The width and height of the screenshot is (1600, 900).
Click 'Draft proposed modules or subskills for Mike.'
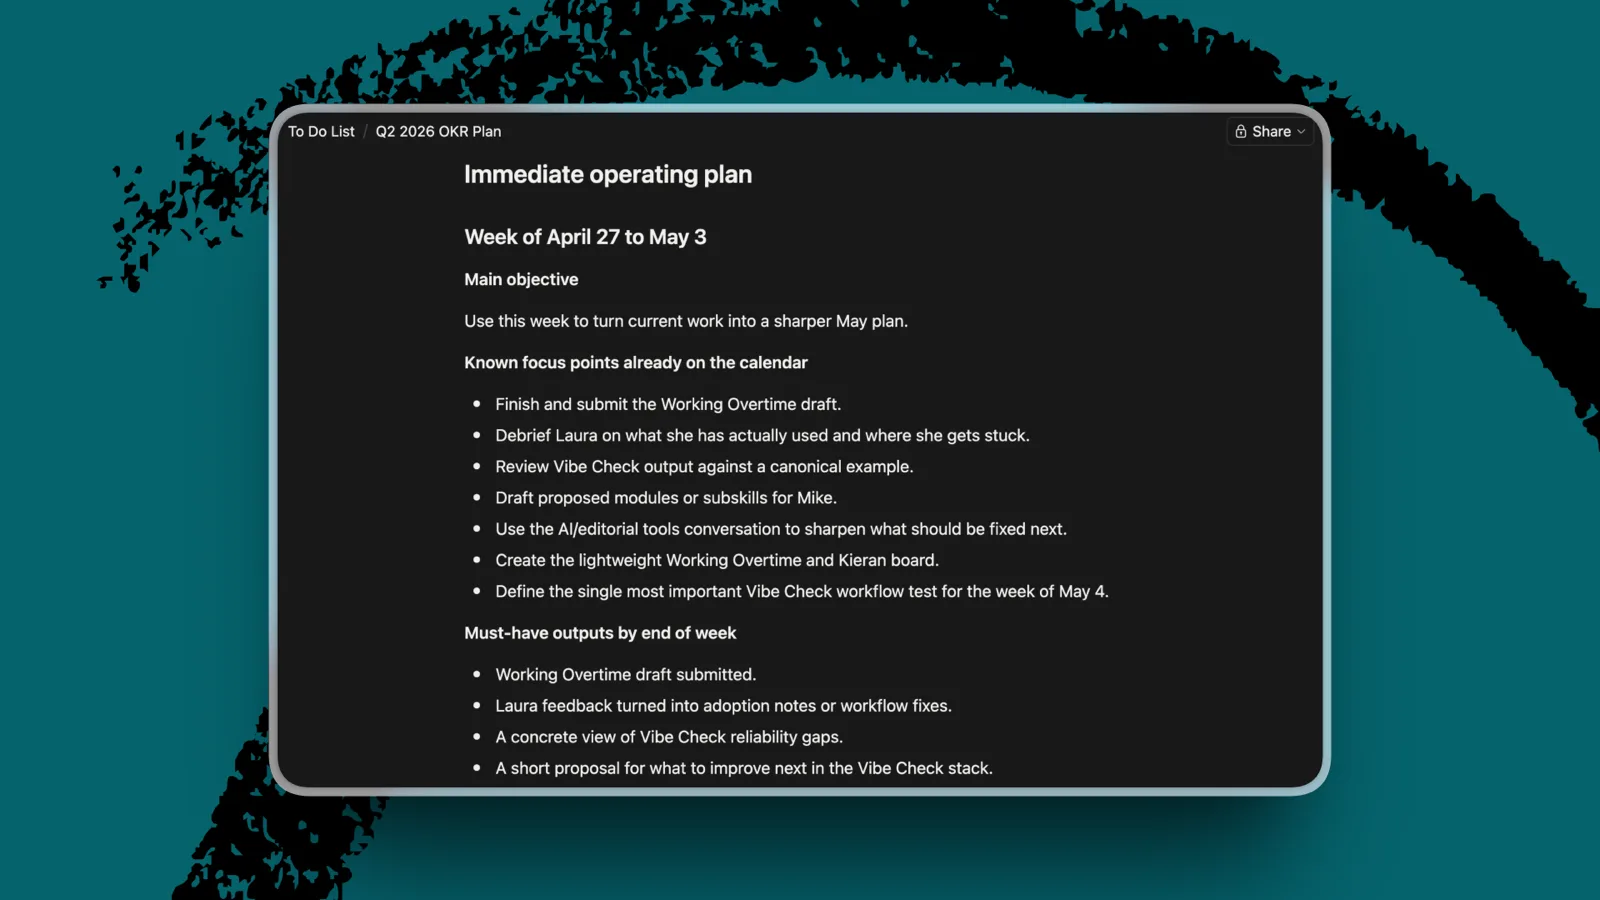(666, 498)
